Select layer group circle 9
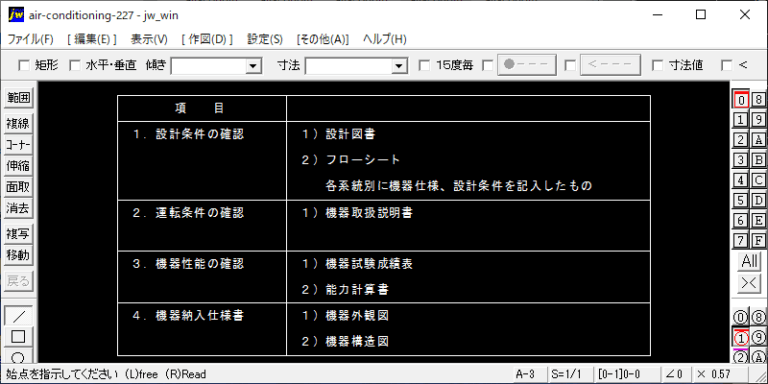 point(758,337)
